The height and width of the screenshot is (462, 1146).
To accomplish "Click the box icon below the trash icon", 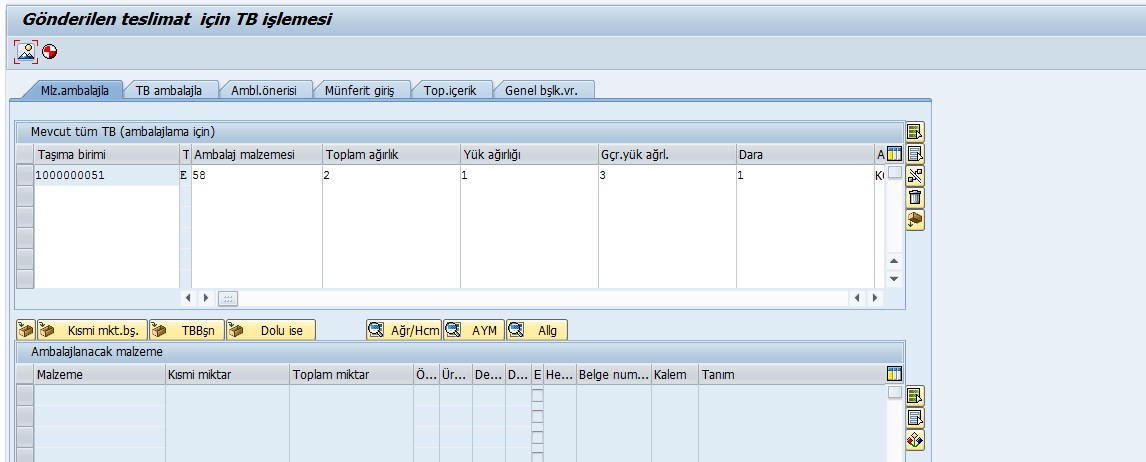I will tap(915, 219).
